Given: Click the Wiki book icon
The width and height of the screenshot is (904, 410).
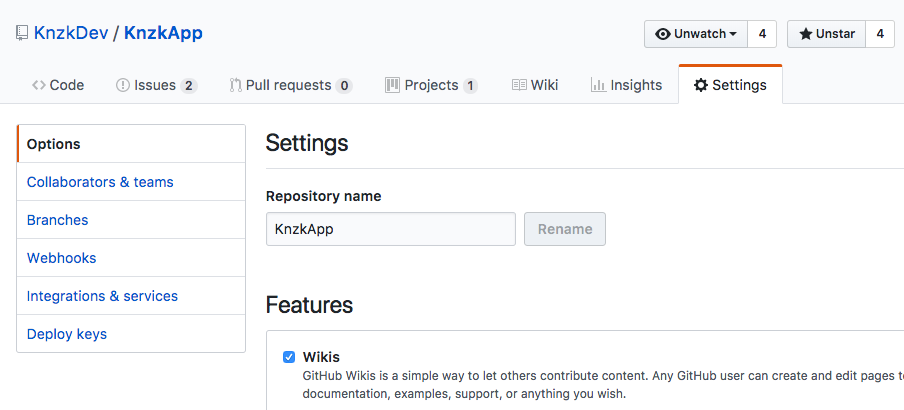Looking at the screenshot, I should tap(519, 85).
